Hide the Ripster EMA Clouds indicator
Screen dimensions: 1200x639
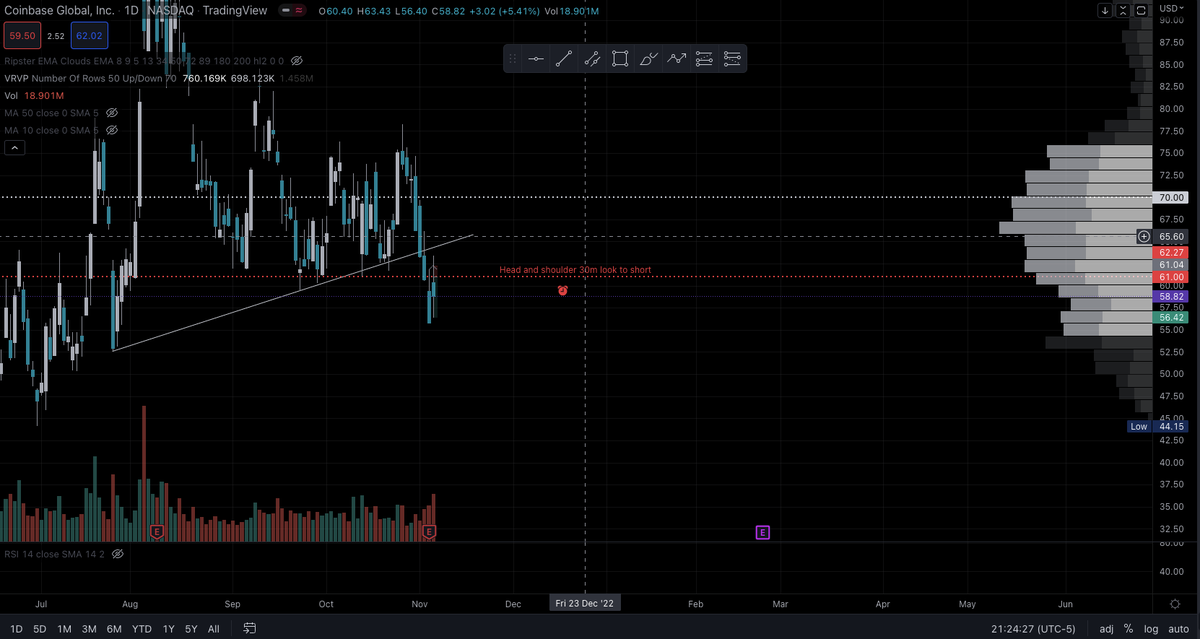296,60
